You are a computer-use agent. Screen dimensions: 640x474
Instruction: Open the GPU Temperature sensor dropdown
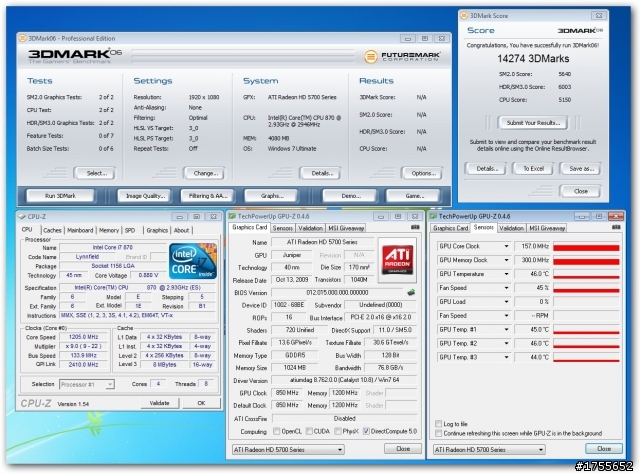click(506, 274)
